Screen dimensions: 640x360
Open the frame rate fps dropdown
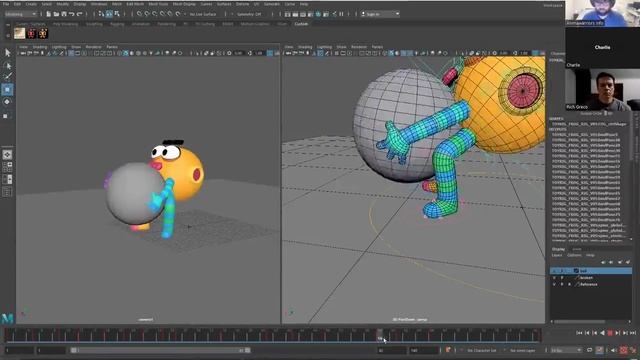pyautogui.click(x=566, y=350)
